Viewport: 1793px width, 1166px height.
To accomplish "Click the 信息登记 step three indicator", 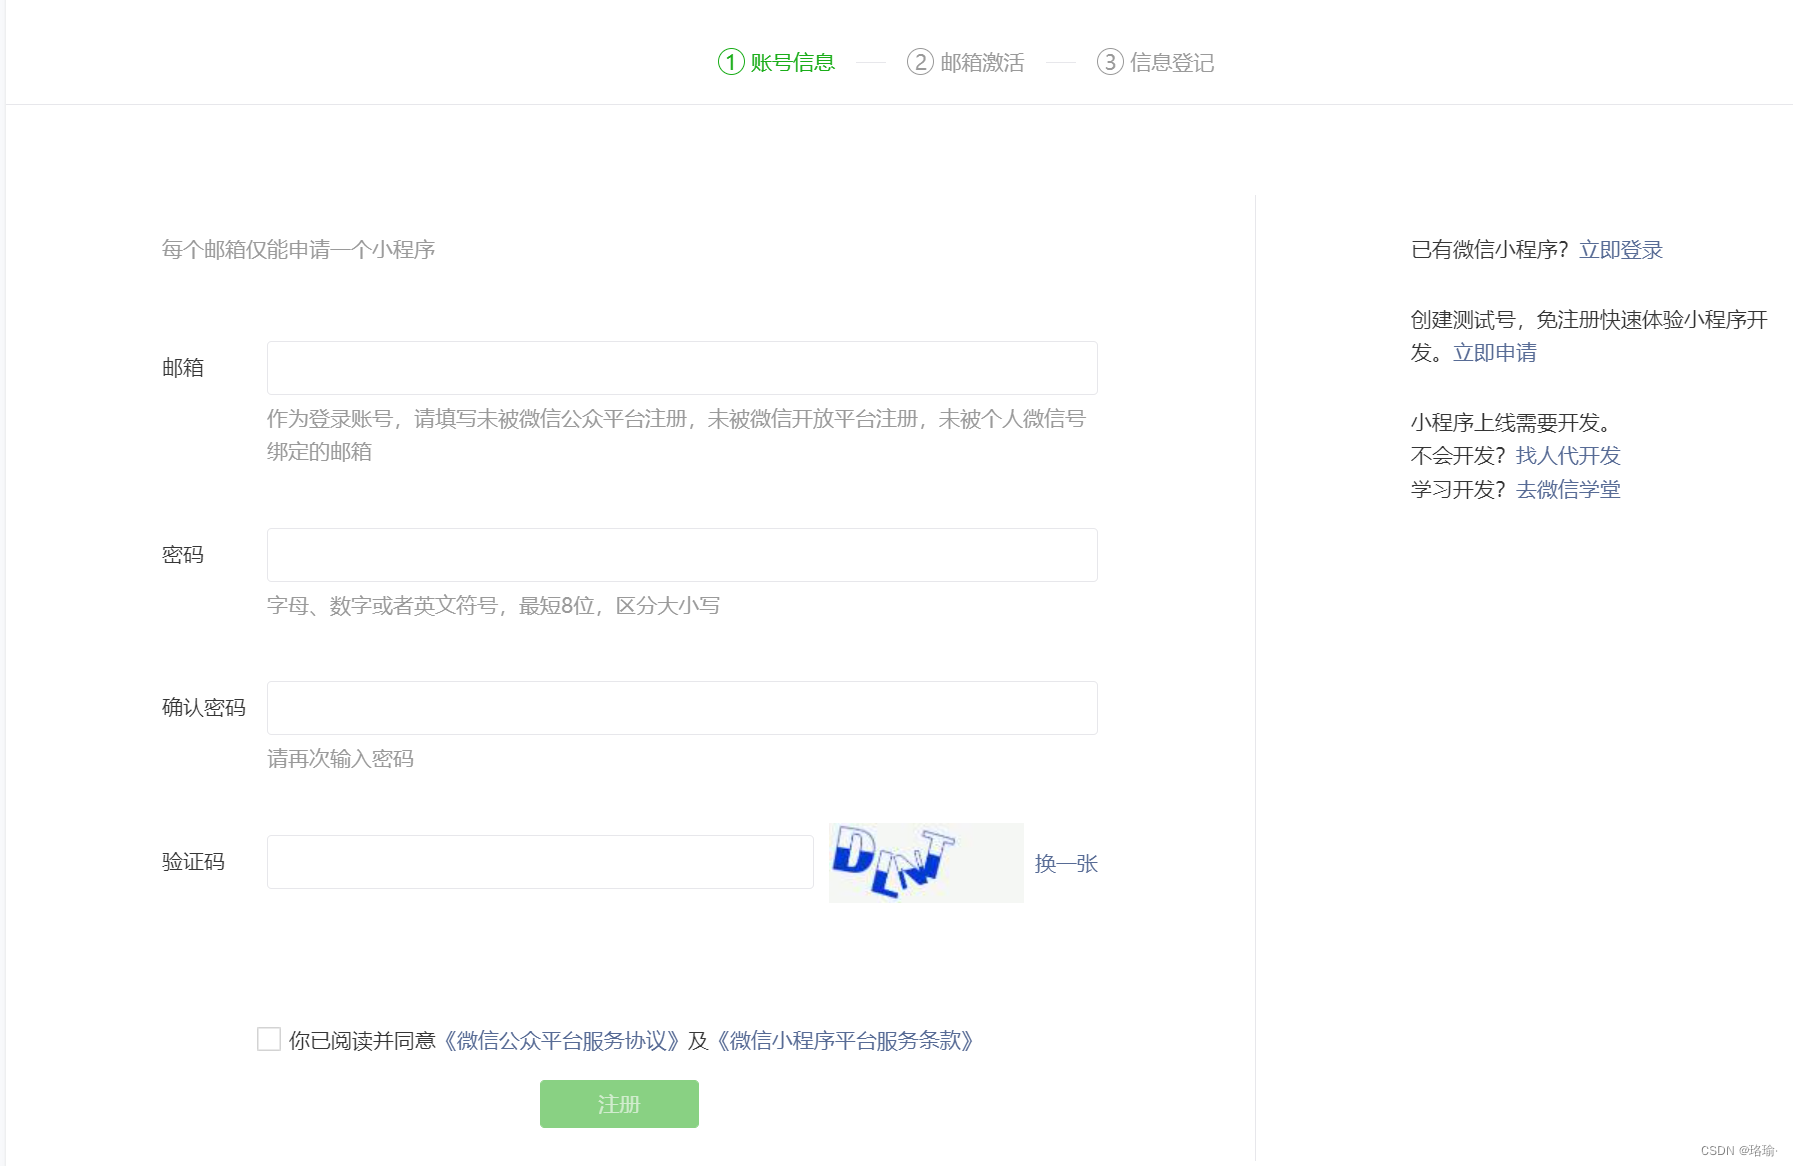I will (x=1155, y=62).
